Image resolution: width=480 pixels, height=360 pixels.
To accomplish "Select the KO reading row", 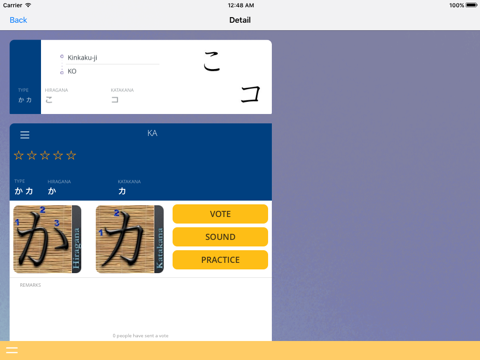I will (x=113, y=71).
